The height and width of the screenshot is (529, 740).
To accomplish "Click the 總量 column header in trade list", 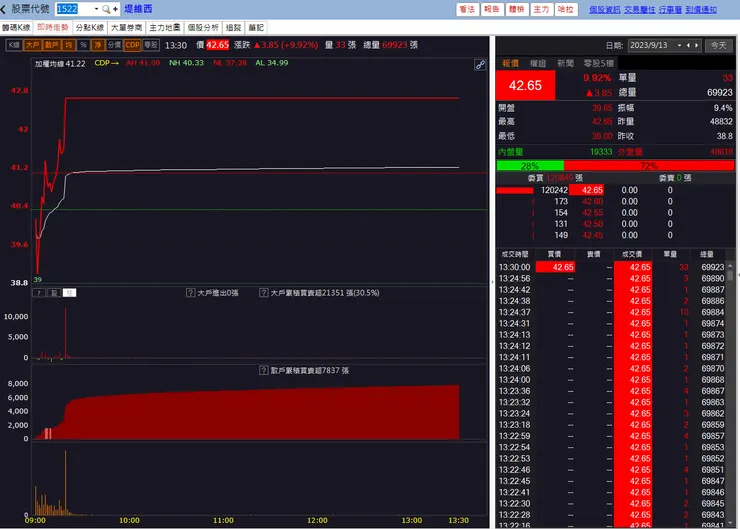I will (707, 254).
